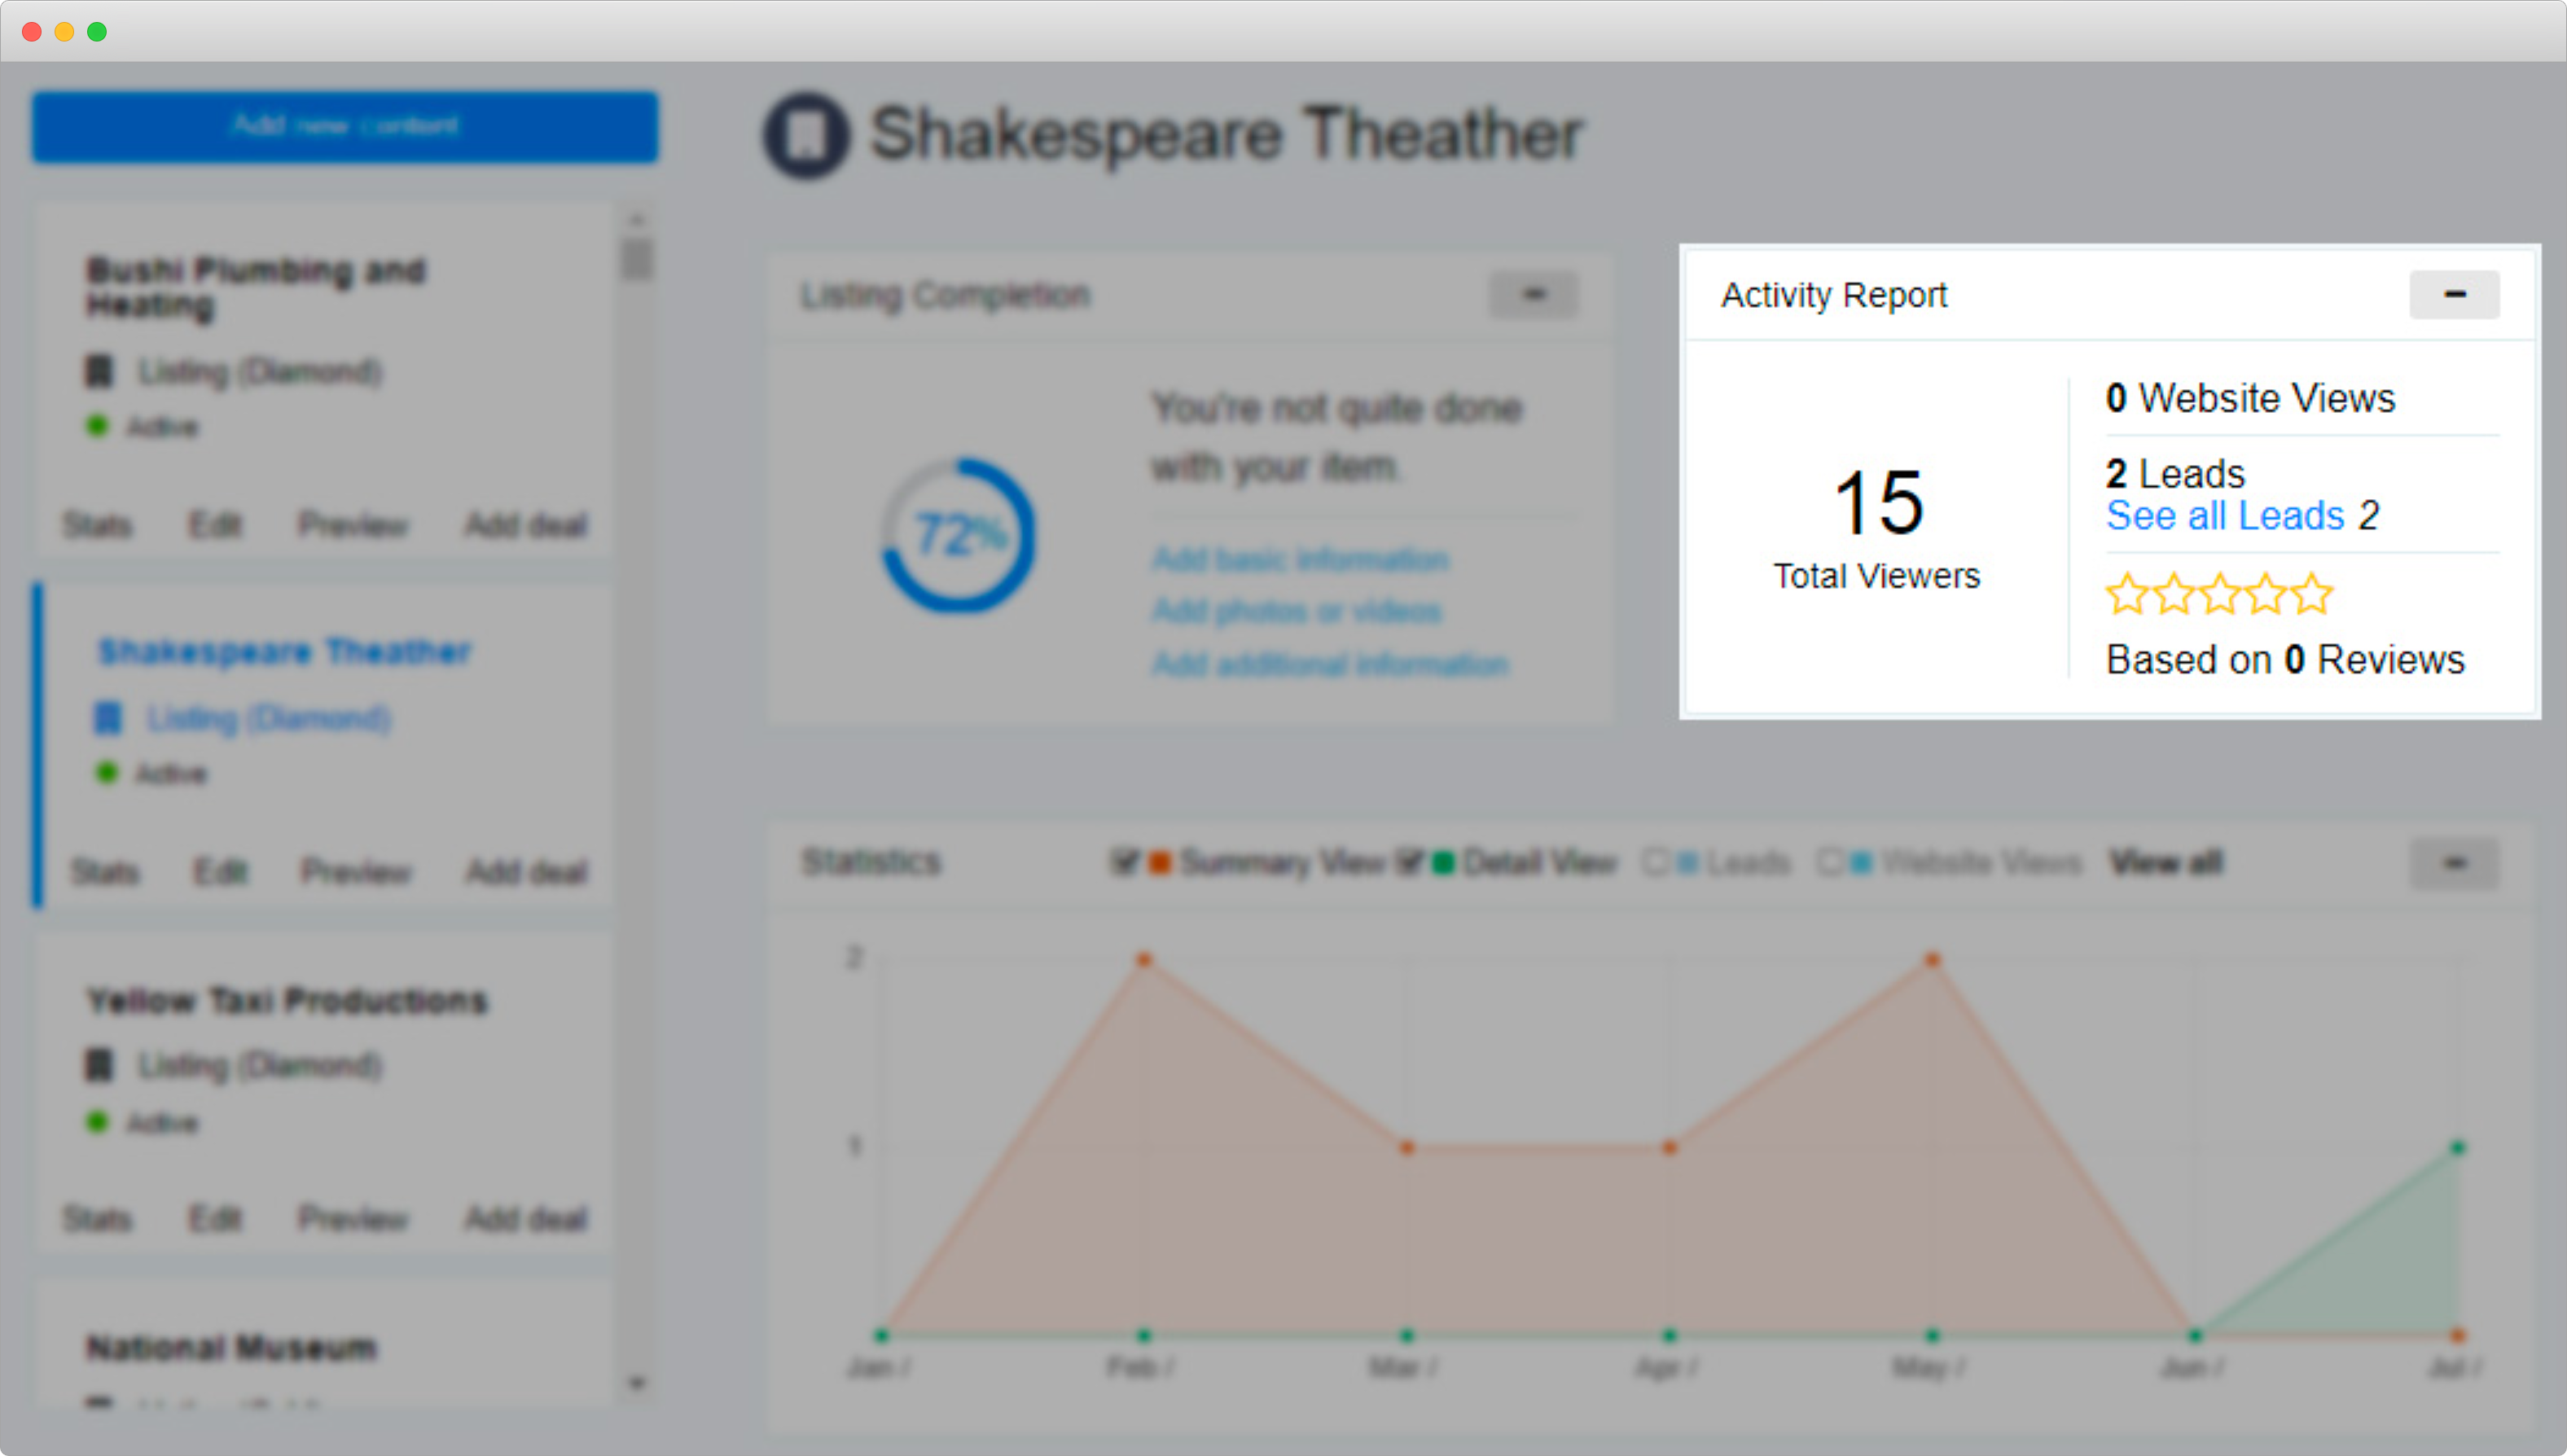Viewport: 2567px width, 1456px height.
Task: Click View all in Statistics
Action: coord(2166,862)
